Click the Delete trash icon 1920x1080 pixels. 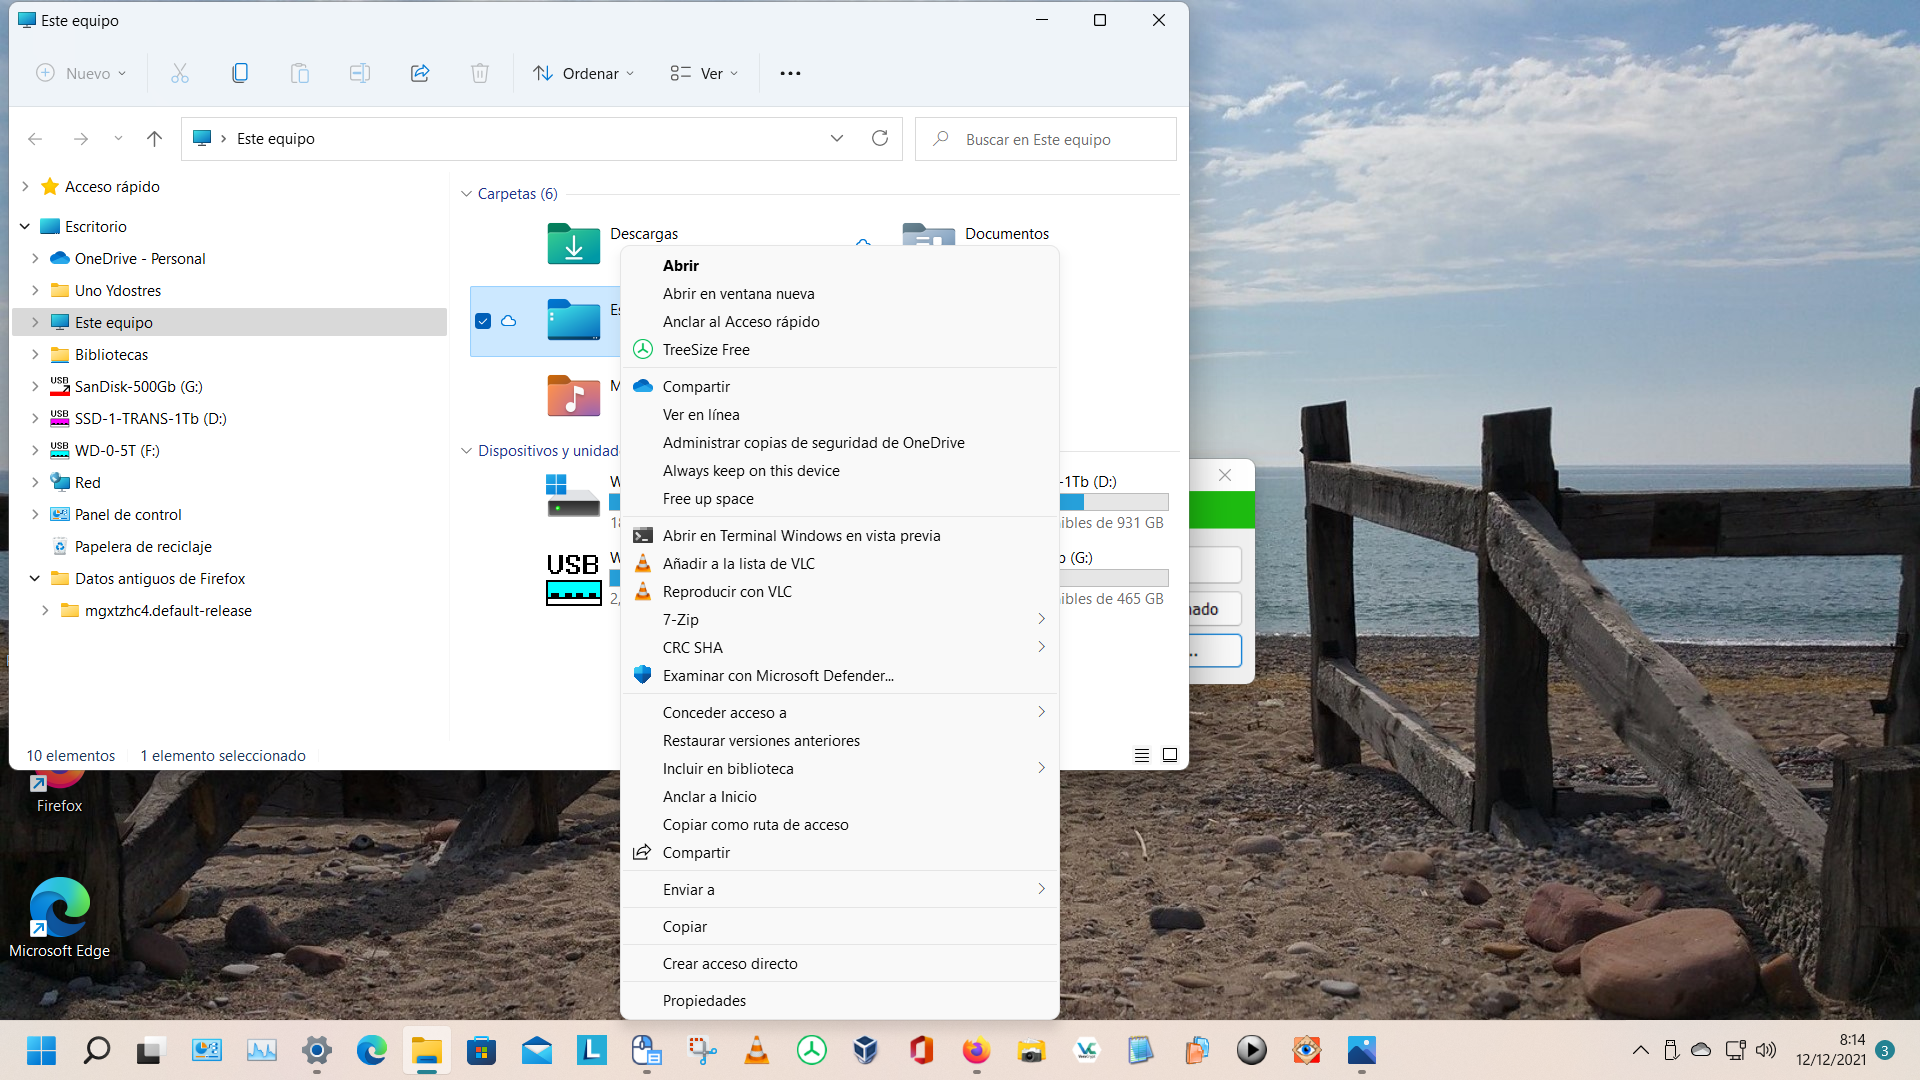tap(480, 73)
